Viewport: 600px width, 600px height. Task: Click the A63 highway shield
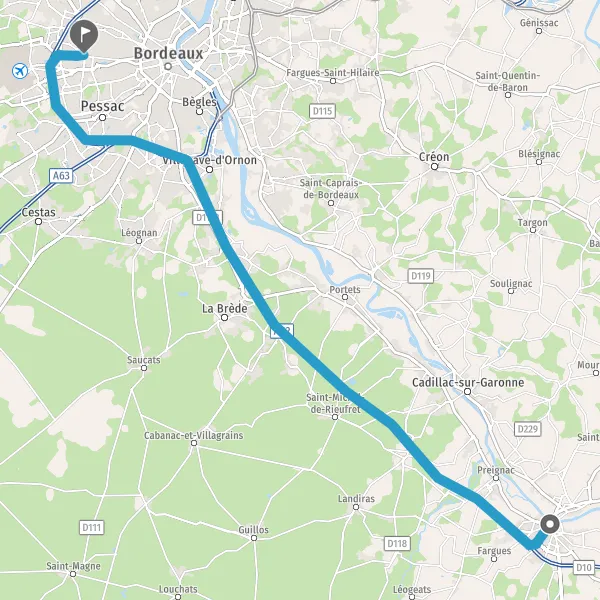click(x=61, y=176)
